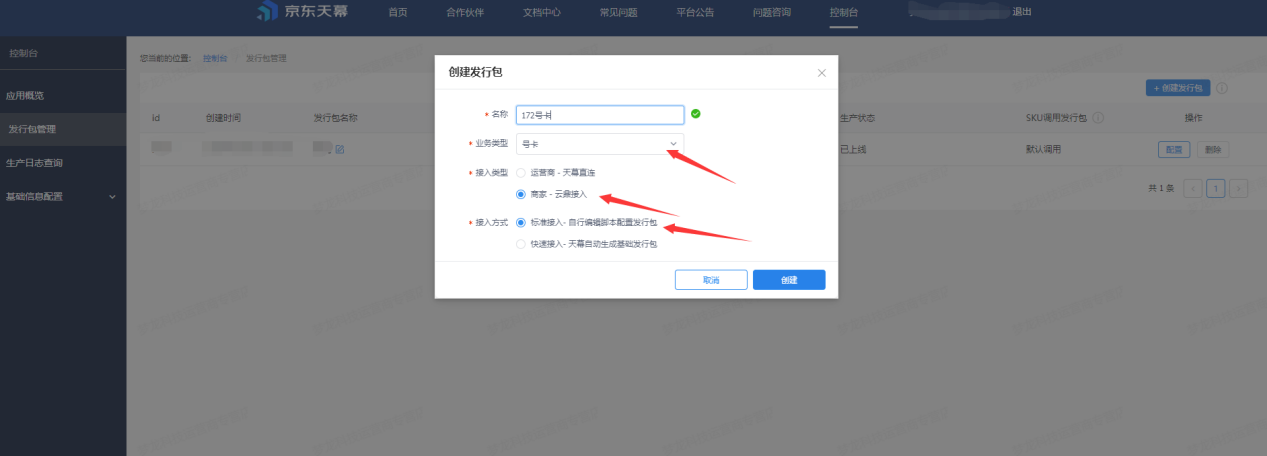
Task: Open the 业务类型 dropdown
Action: [x=600, y=144]
